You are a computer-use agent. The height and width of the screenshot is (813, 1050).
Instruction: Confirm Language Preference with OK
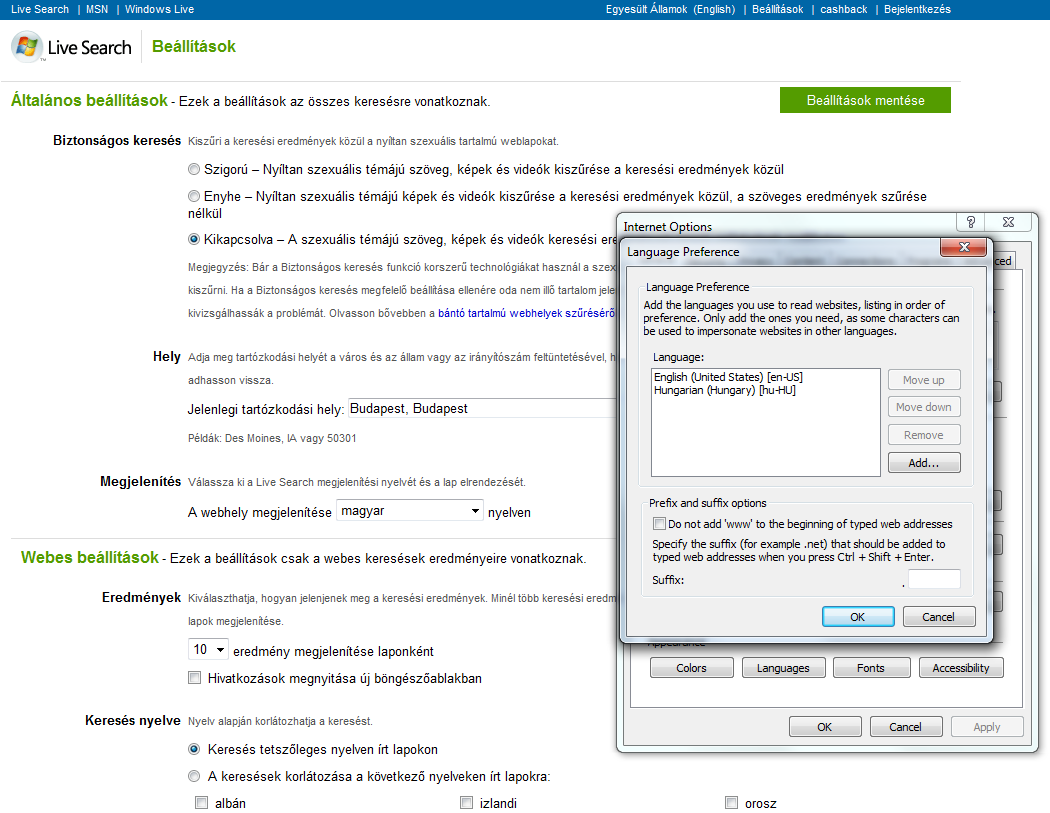[x=858, y=617]
